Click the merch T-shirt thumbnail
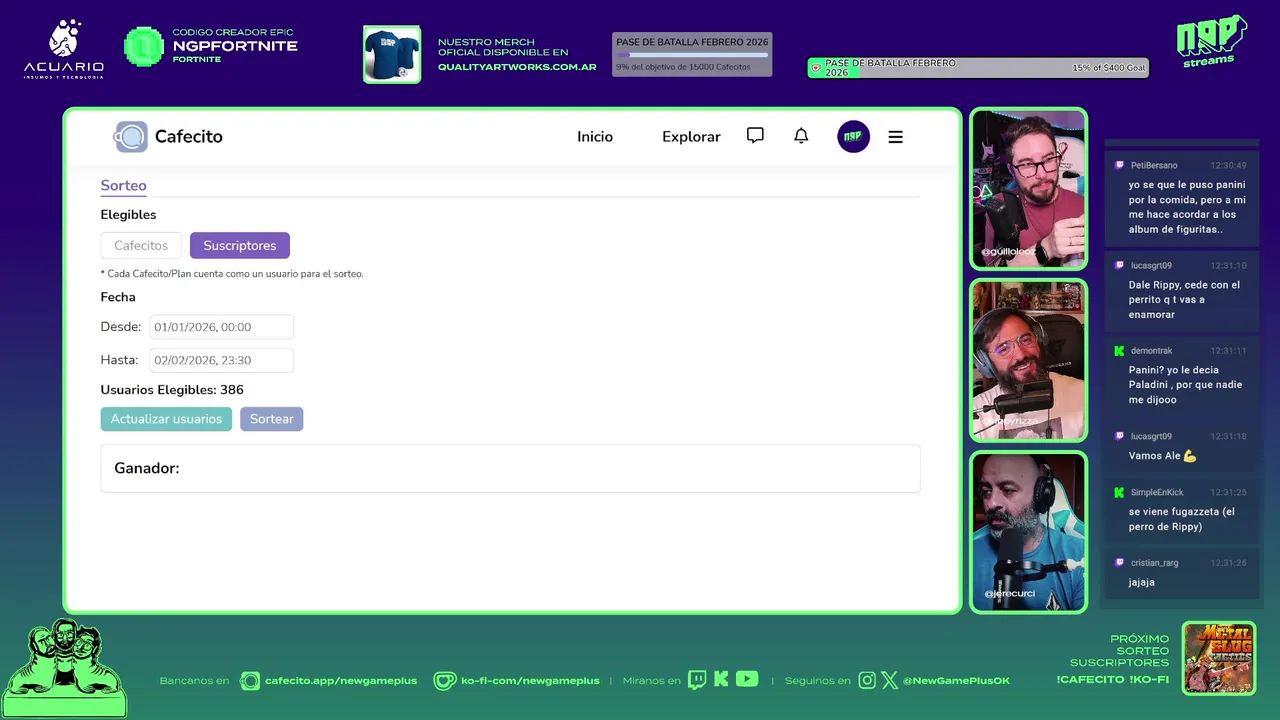 coord(392,54)
